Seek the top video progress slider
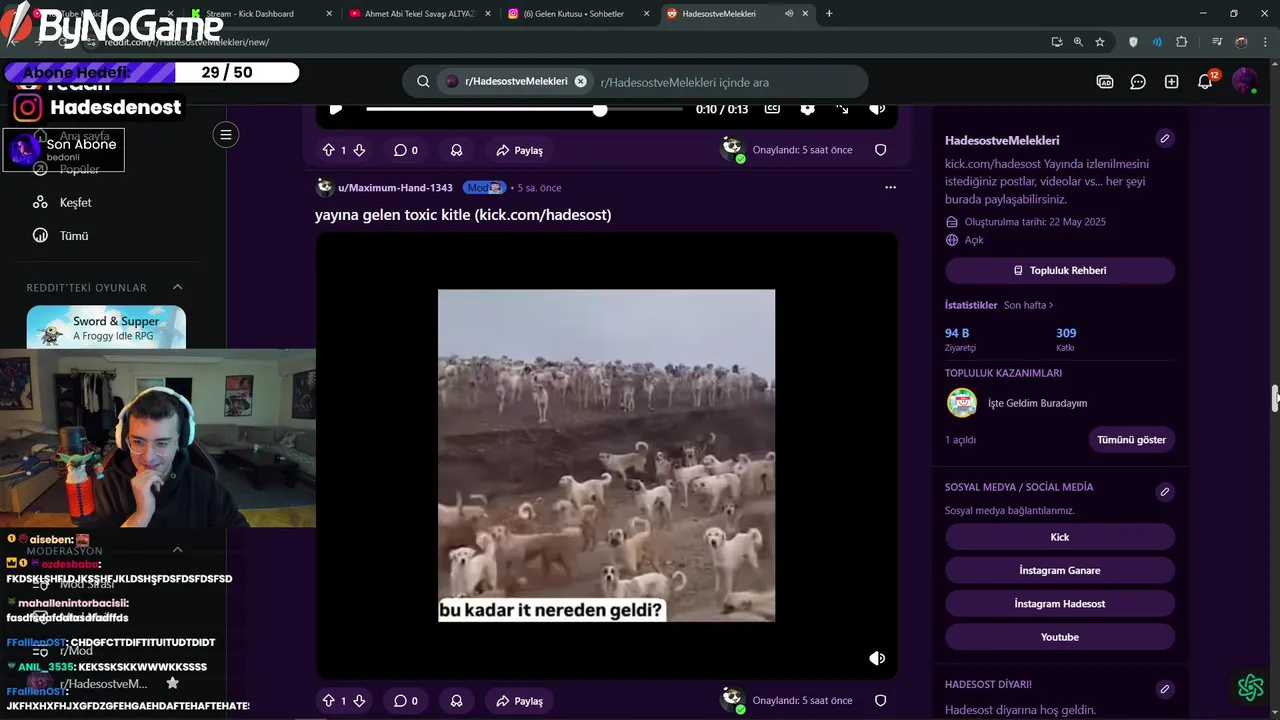This screenshot has height=720, width=1280. coord(525,109)
